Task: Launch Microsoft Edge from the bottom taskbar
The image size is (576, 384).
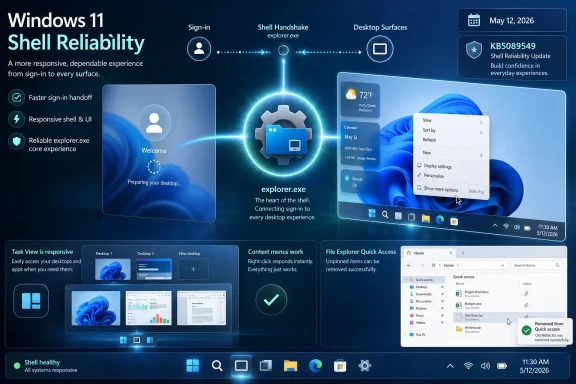Action: click(315, 366)
